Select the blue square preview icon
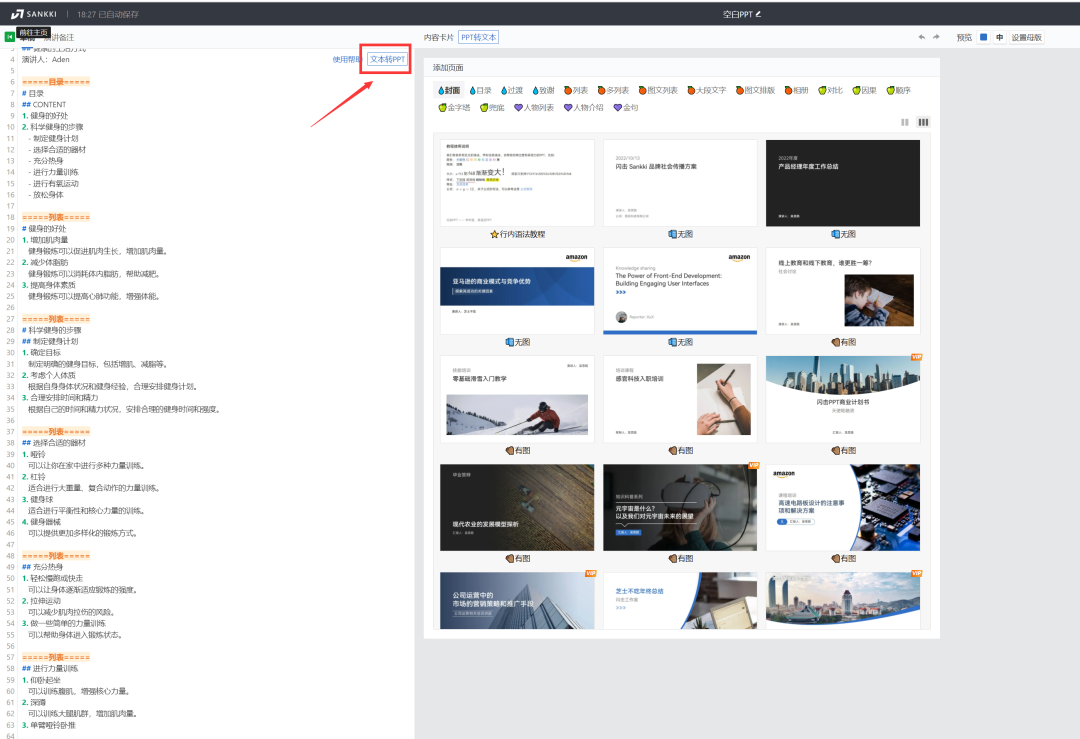 point(983,37)
